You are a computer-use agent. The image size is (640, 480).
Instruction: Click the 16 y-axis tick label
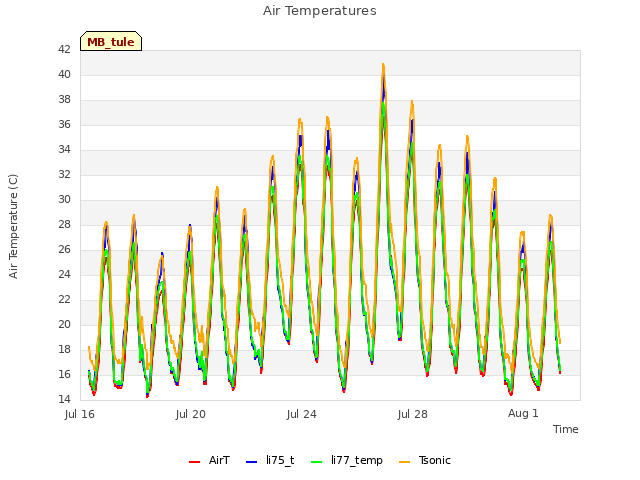tap(64, 374)
